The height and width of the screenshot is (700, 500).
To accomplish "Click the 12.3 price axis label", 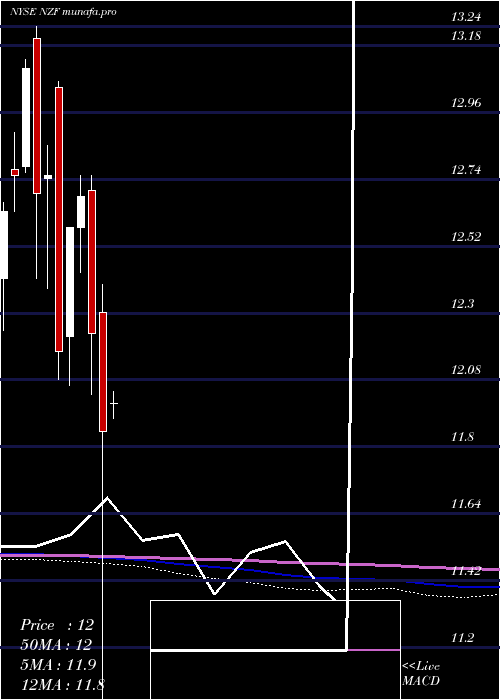I will point(463,304).
